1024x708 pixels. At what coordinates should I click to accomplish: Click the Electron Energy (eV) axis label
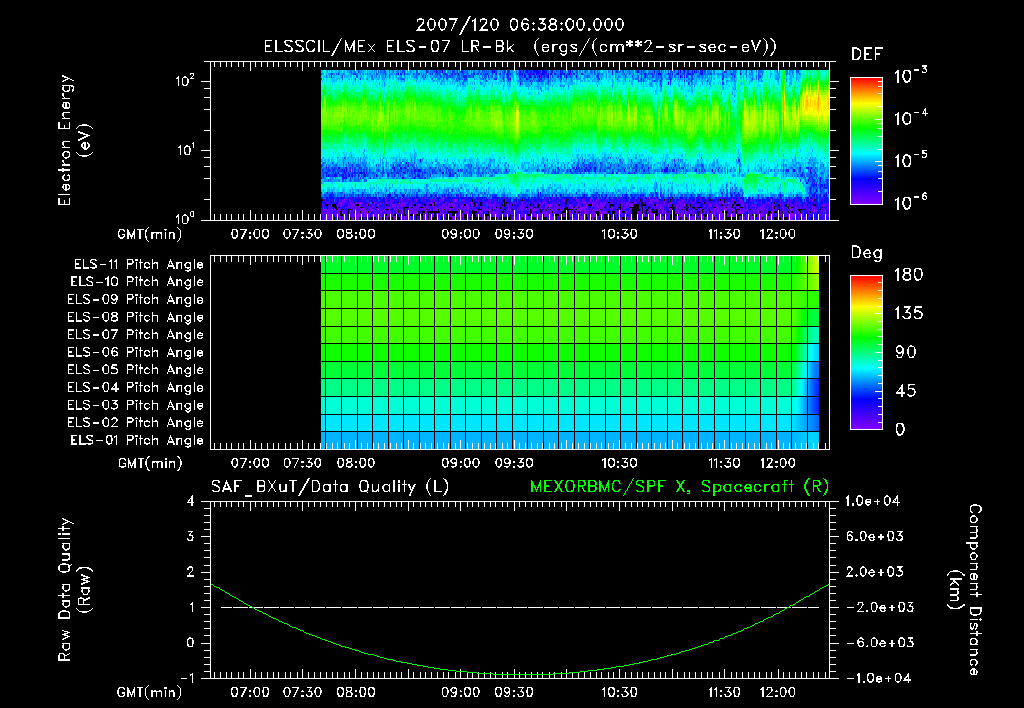click(74, 140)
